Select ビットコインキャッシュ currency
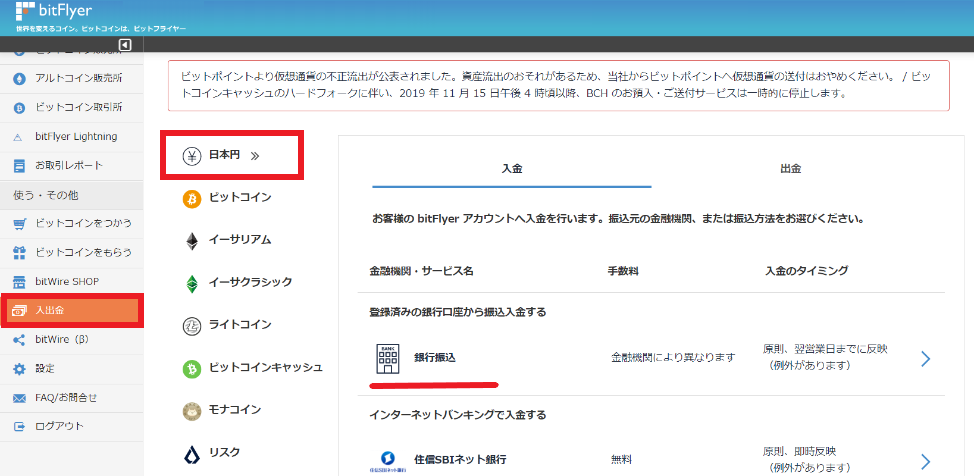Viewport: 974px width, 476px height. click(x=266, y=368)
